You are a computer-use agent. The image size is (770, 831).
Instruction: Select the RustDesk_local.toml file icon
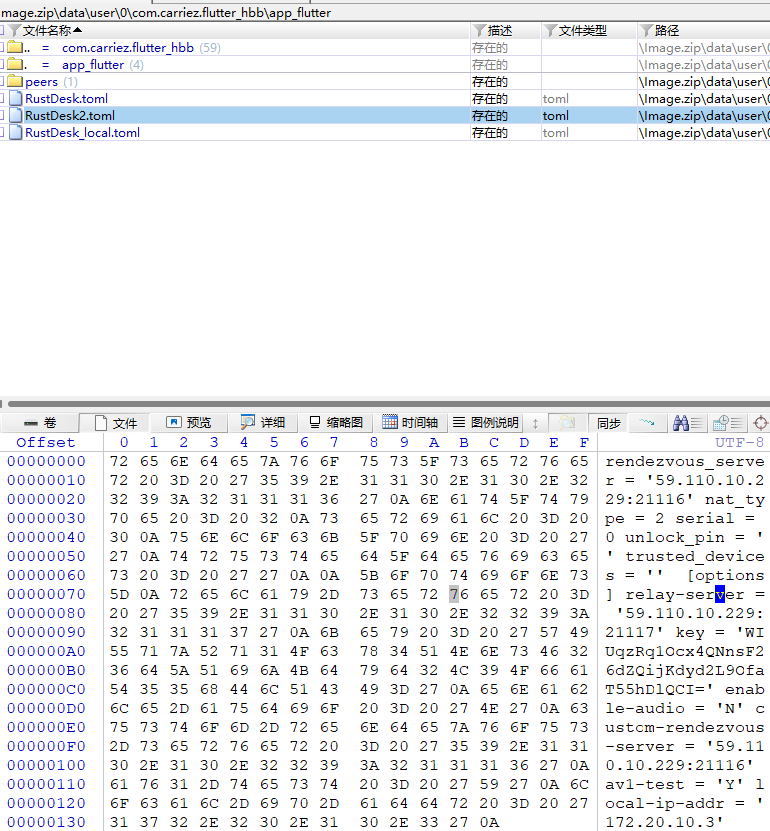click(16, 132)
